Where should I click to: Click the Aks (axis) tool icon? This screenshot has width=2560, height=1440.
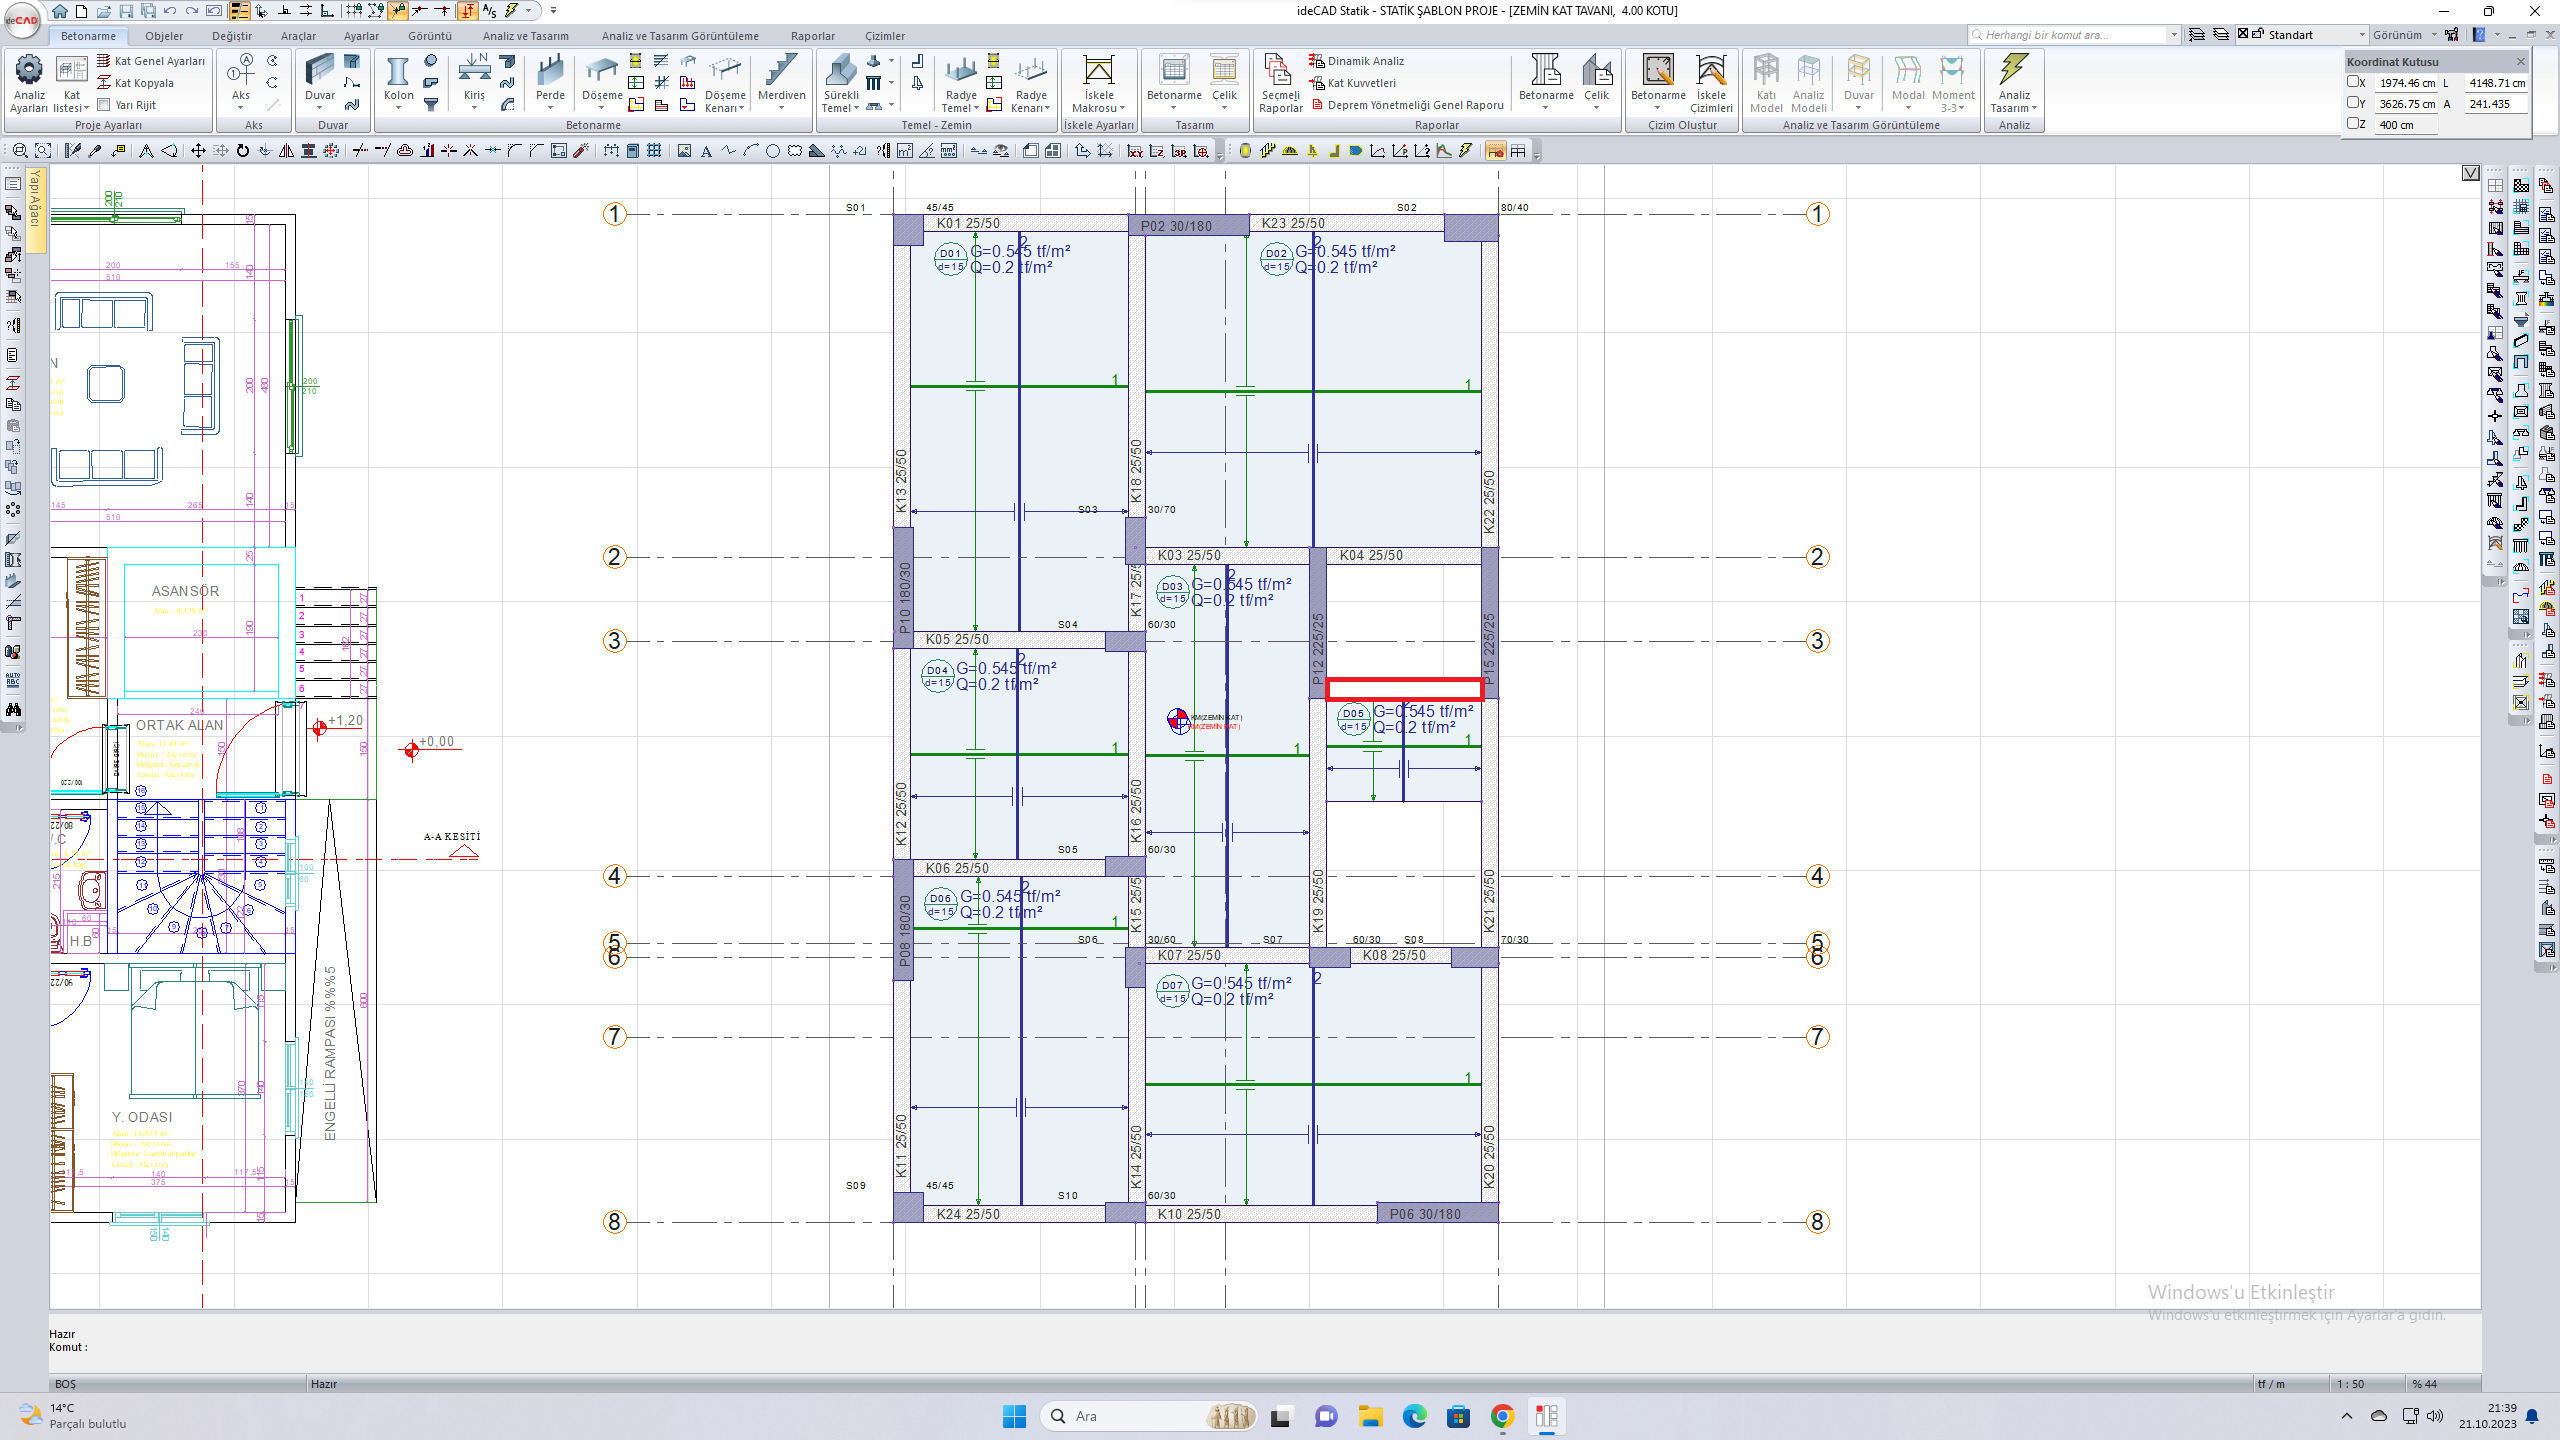click(241, 71)
